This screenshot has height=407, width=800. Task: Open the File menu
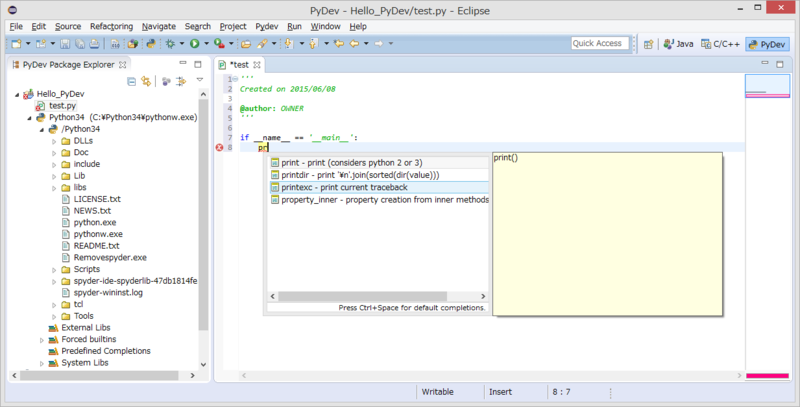tap(16, 27)
